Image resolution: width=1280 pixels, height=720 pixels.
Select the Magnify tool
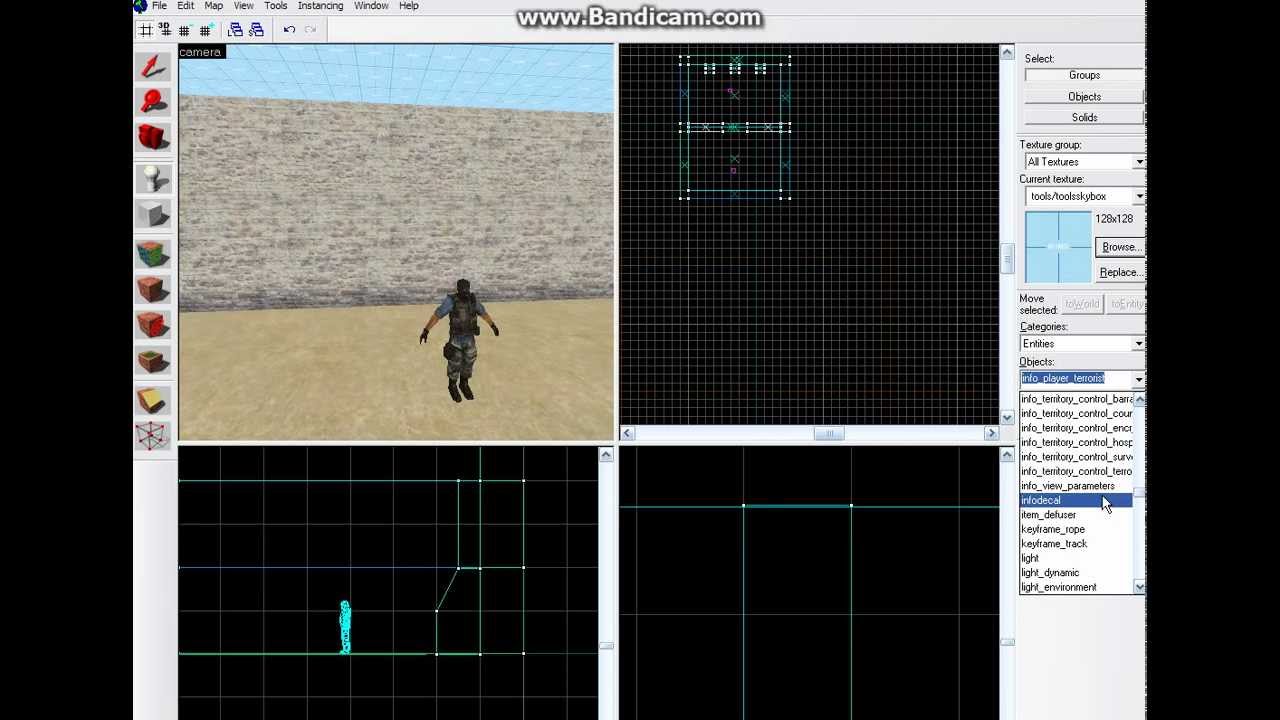pyautogui.click(x=153, y=101)
